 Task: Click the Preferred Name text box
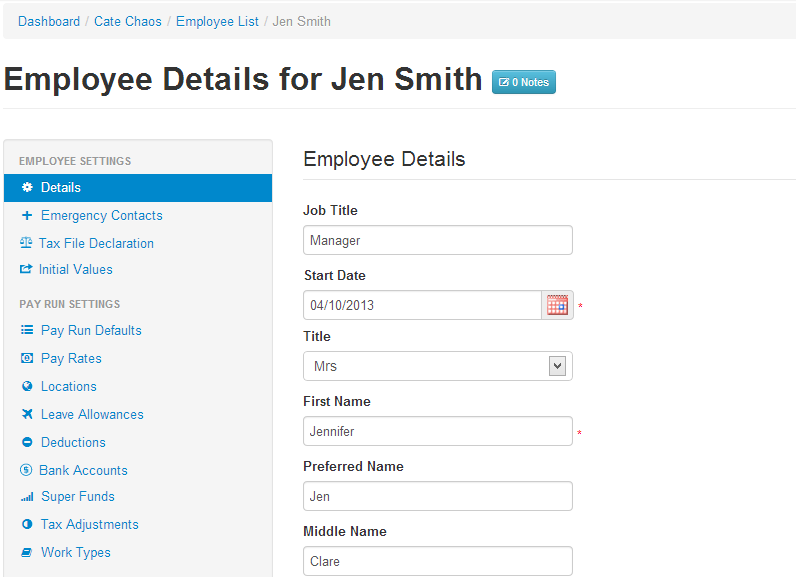click(x=437, y=496)
